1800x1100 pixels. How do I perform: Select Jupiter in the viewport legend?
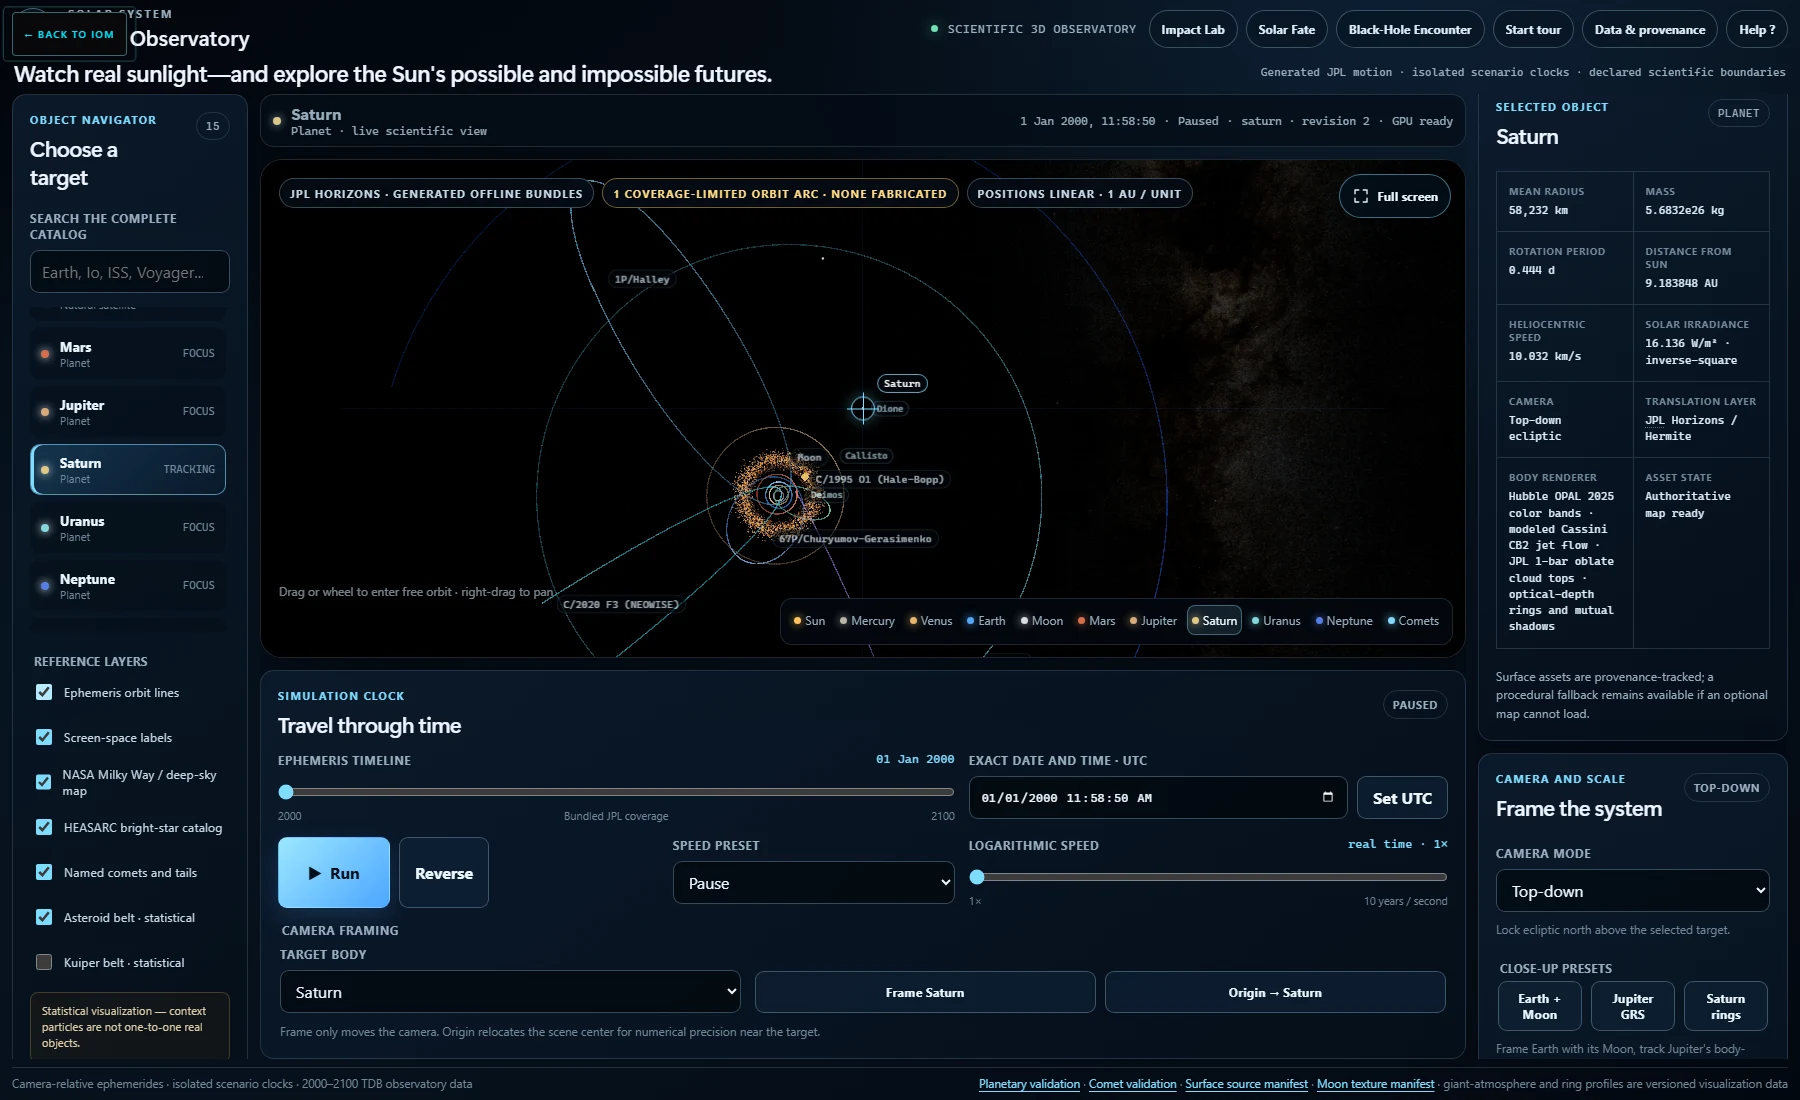coord(1153,621)
